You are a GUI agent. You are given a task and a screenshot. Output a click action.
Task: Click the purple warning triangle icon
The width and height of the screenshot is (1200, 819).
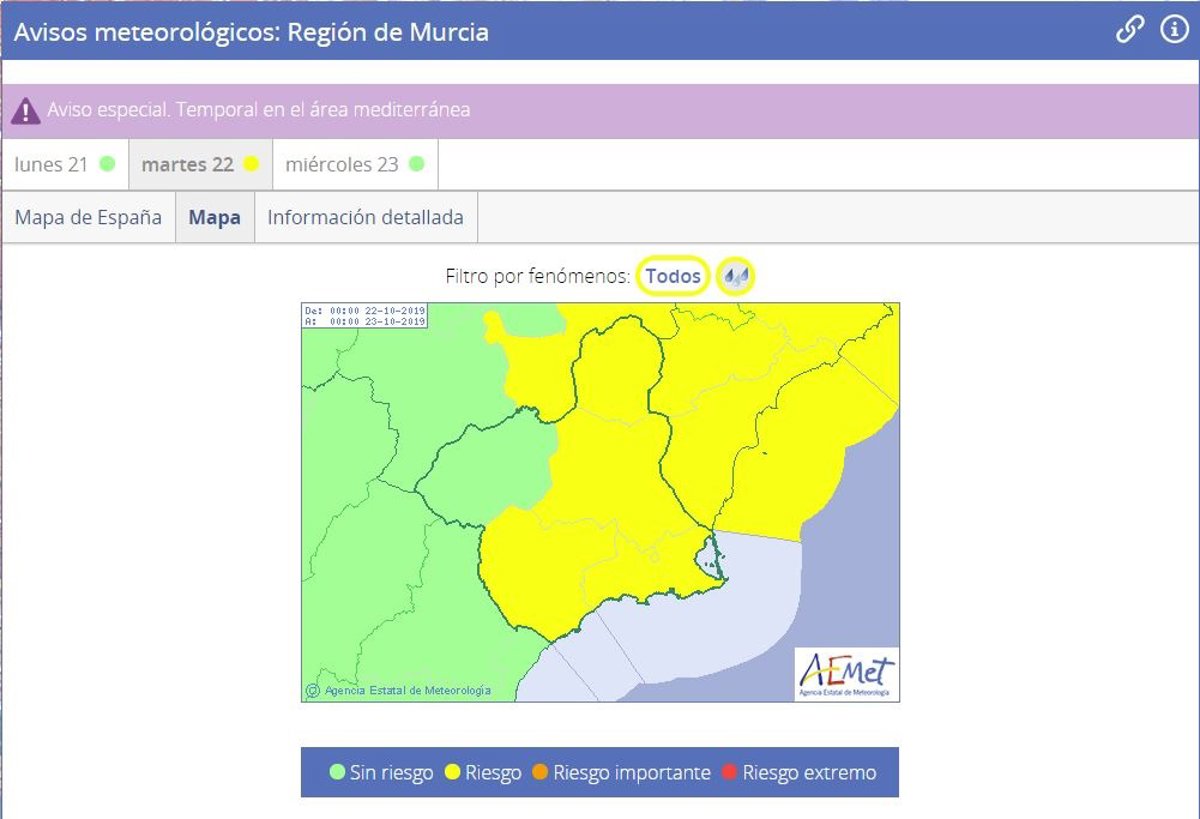(x=26, y=111)
